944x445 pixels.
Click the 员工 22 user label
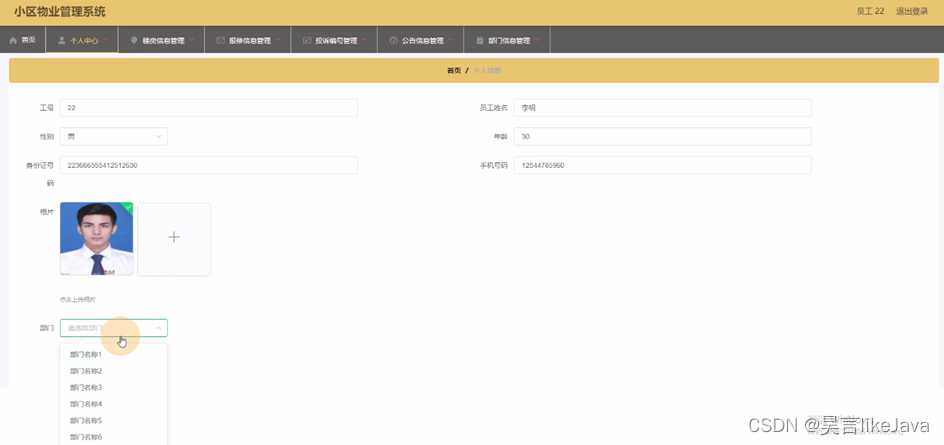pyautogui.click(x=870, y=11)
